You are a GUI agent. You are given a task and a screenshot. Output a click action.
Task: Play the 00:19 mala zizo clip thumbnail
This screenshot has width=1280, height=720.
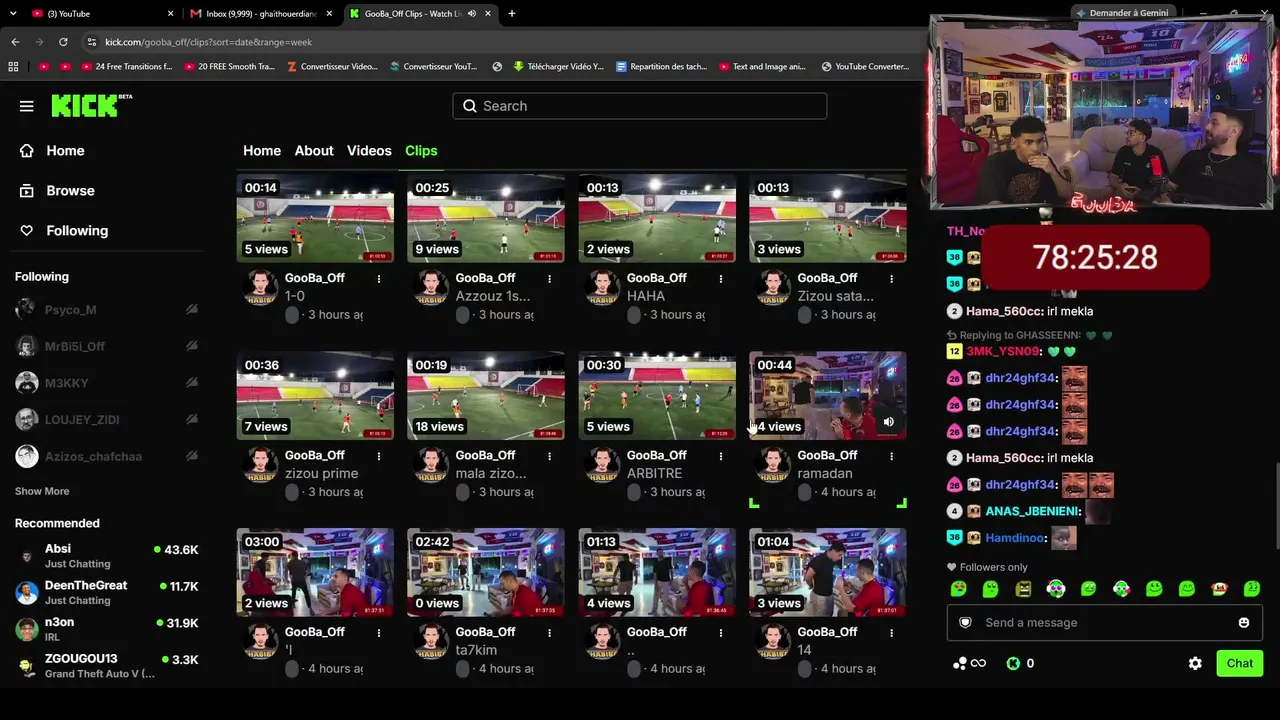(x=486, y=396)
